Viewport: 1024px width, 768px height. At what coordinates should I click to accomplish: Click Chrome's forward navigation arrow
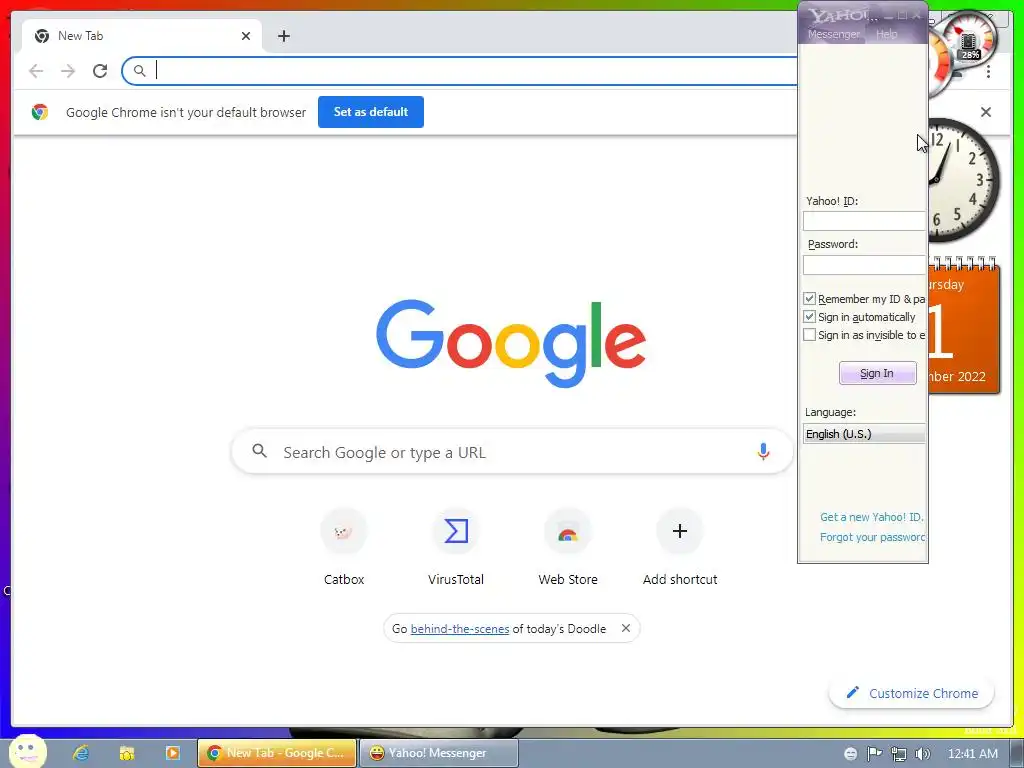tap(68, 71)
